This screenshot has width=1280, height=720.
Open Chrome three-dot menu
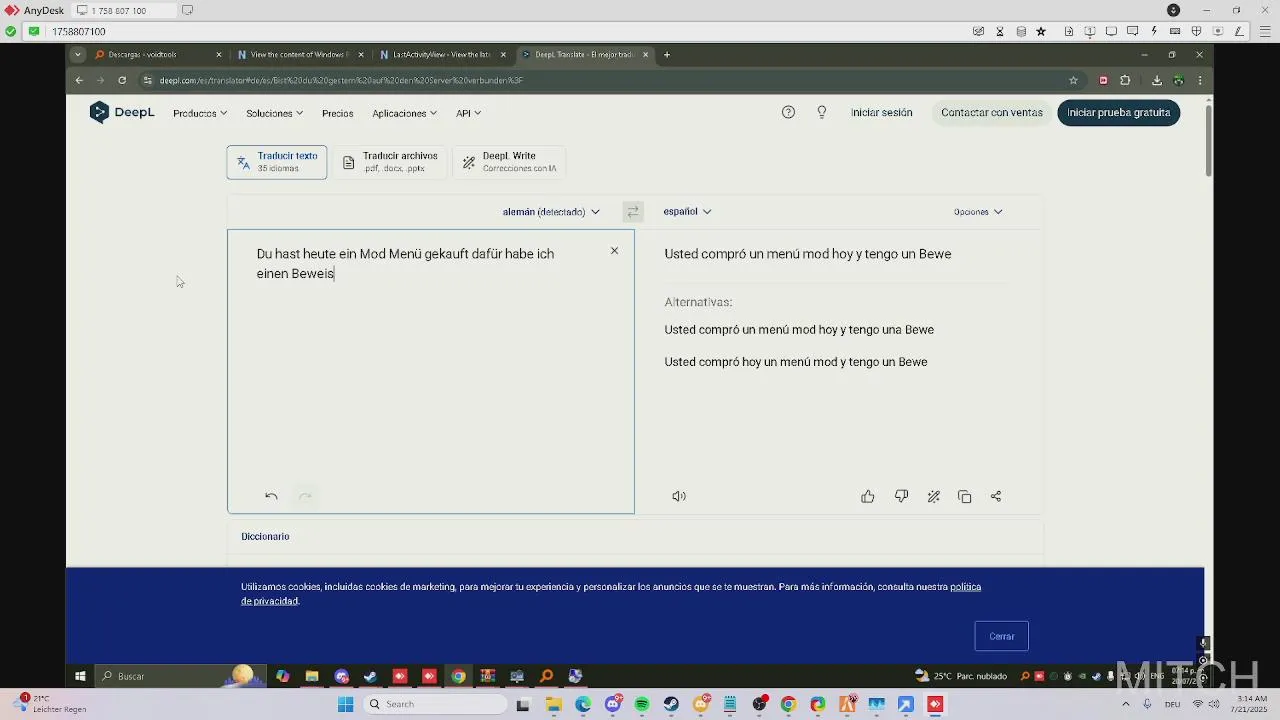(1200, 81)
